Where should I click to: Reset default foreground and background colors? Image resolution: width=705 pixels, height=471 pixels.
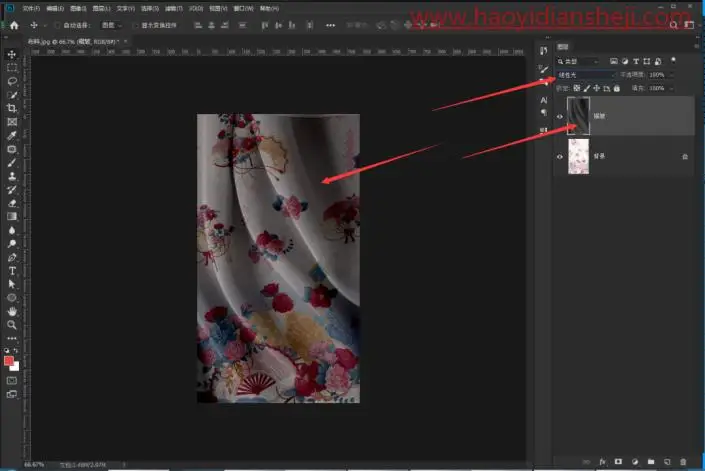7,351
